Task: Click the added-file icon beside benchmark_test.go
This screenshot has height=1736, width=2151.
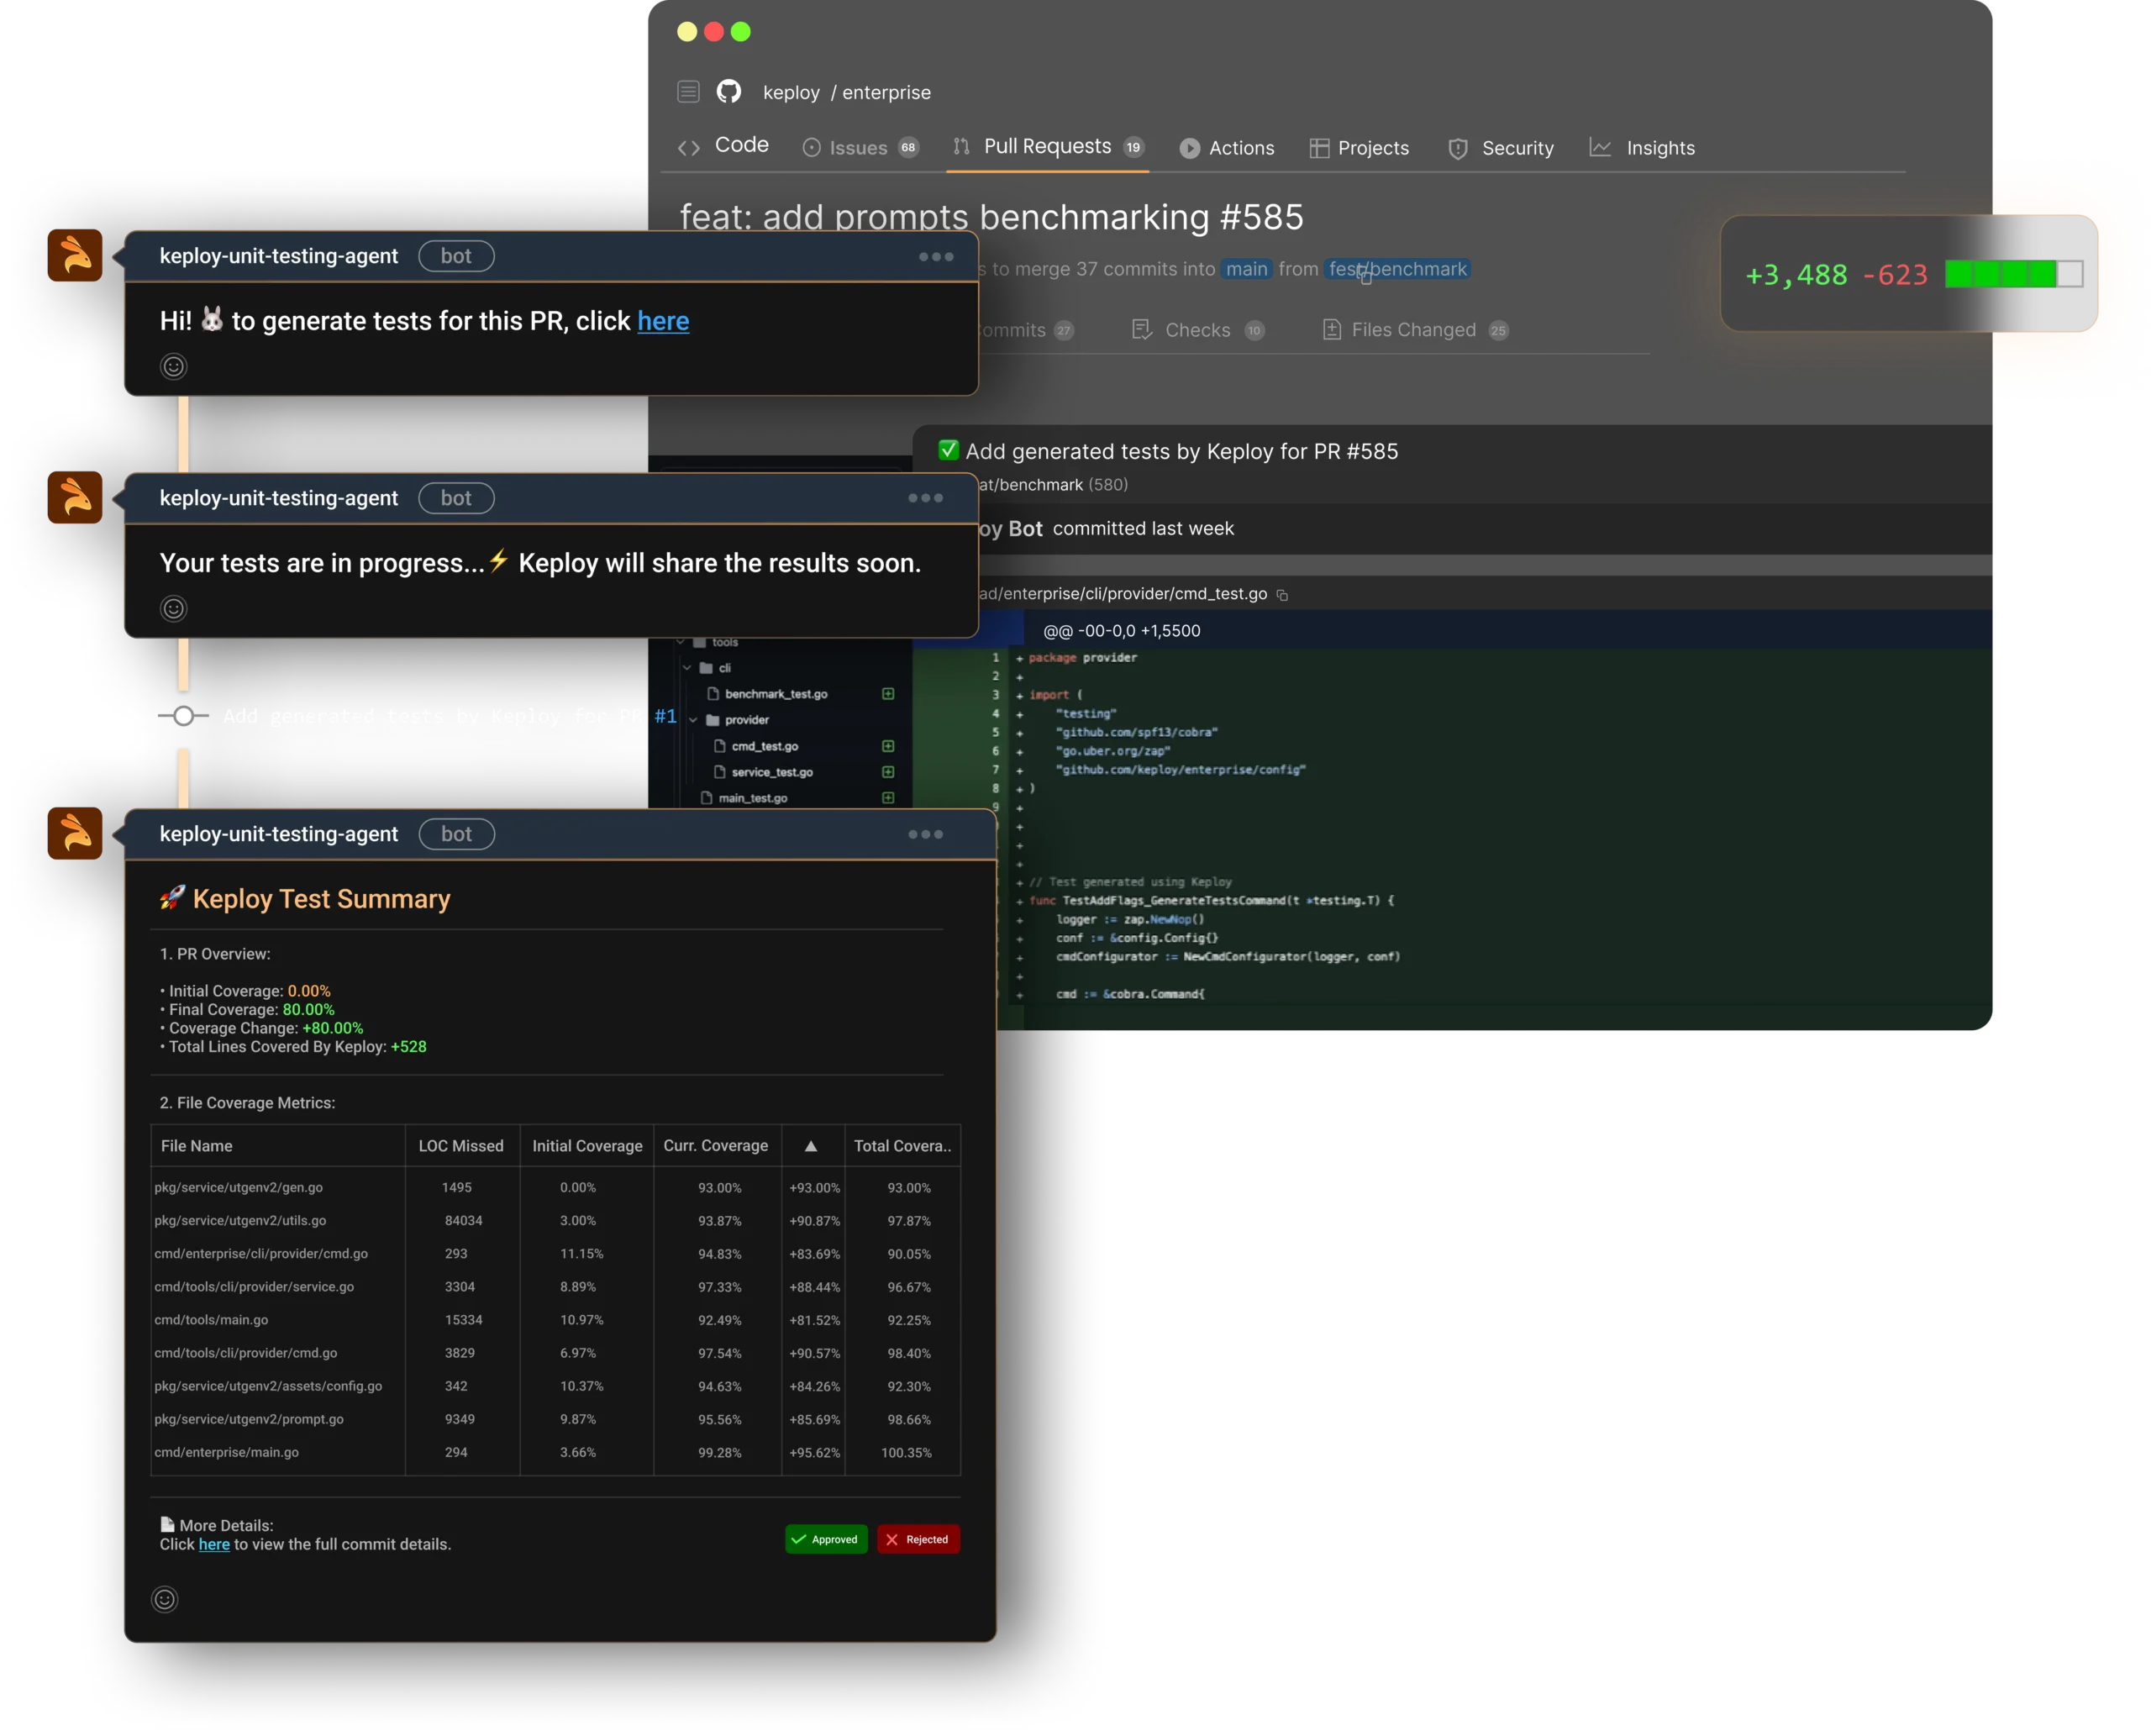Action: tap(888, 694)
